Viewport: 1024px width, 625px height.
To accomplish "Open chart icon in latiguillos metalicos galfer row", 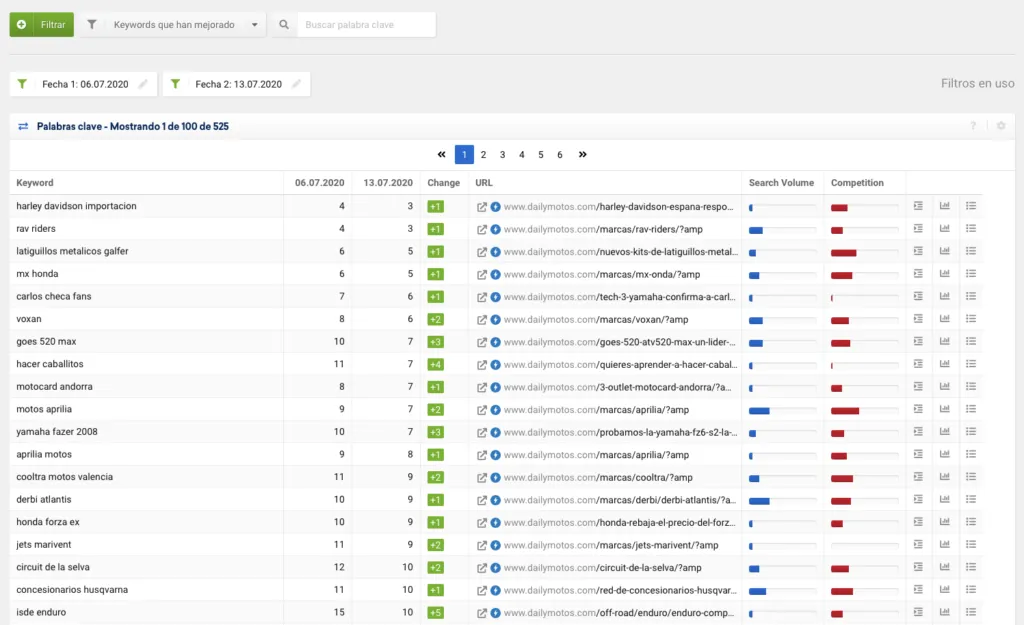I will coord(944,251).
